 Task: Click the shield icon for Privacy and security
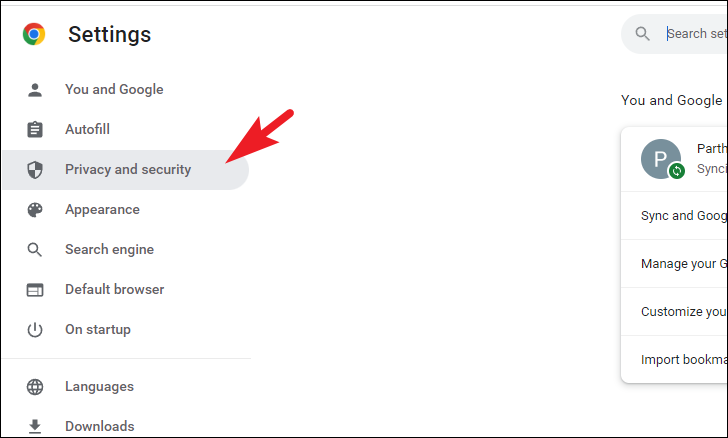point(35,170)
